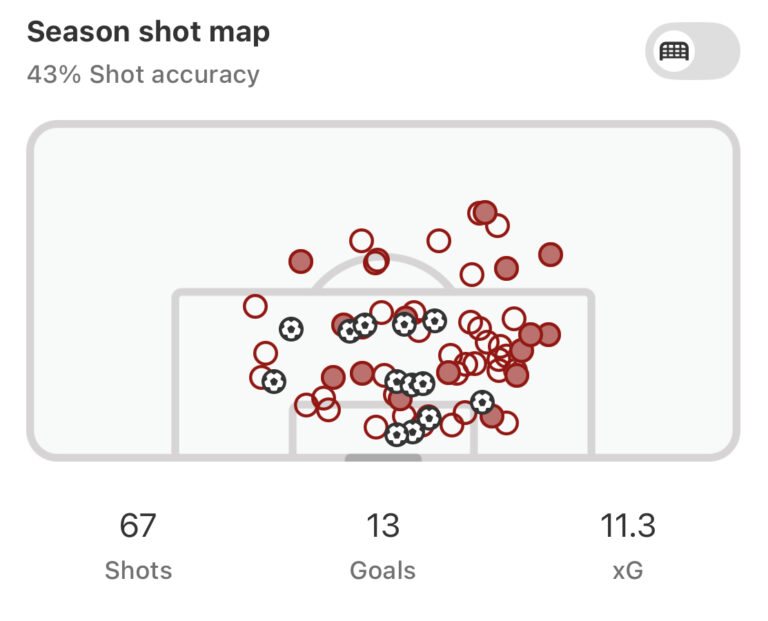Select the rightmost filled shot outside box
This screenshot has height=621, width=768.
click(550, 254)
